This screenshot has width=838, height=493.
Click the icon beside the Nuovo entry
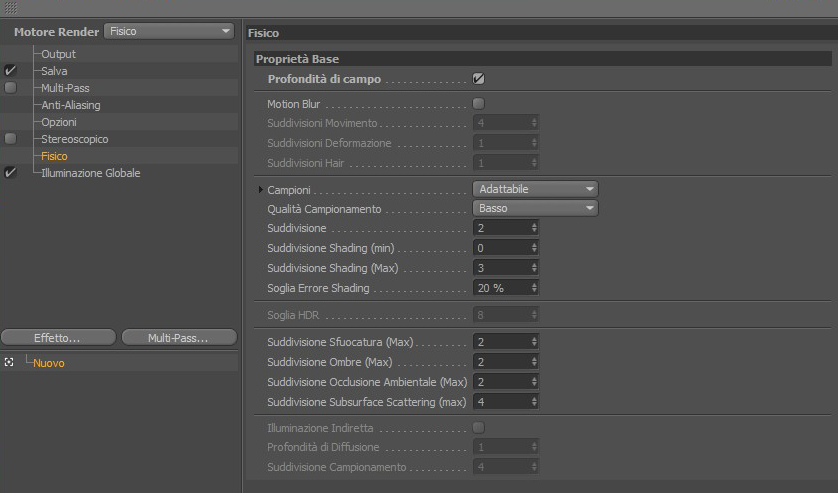[x=9, y=363]
